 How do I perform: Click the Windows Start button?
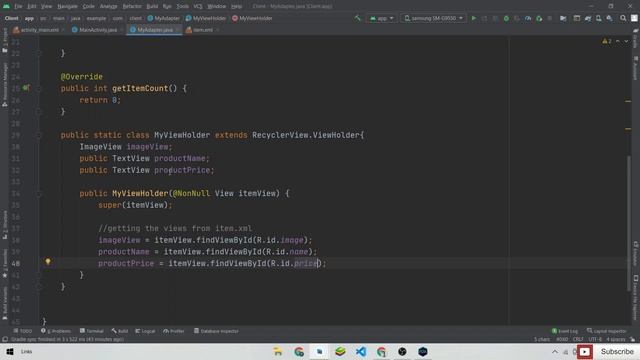click(10, 351)
